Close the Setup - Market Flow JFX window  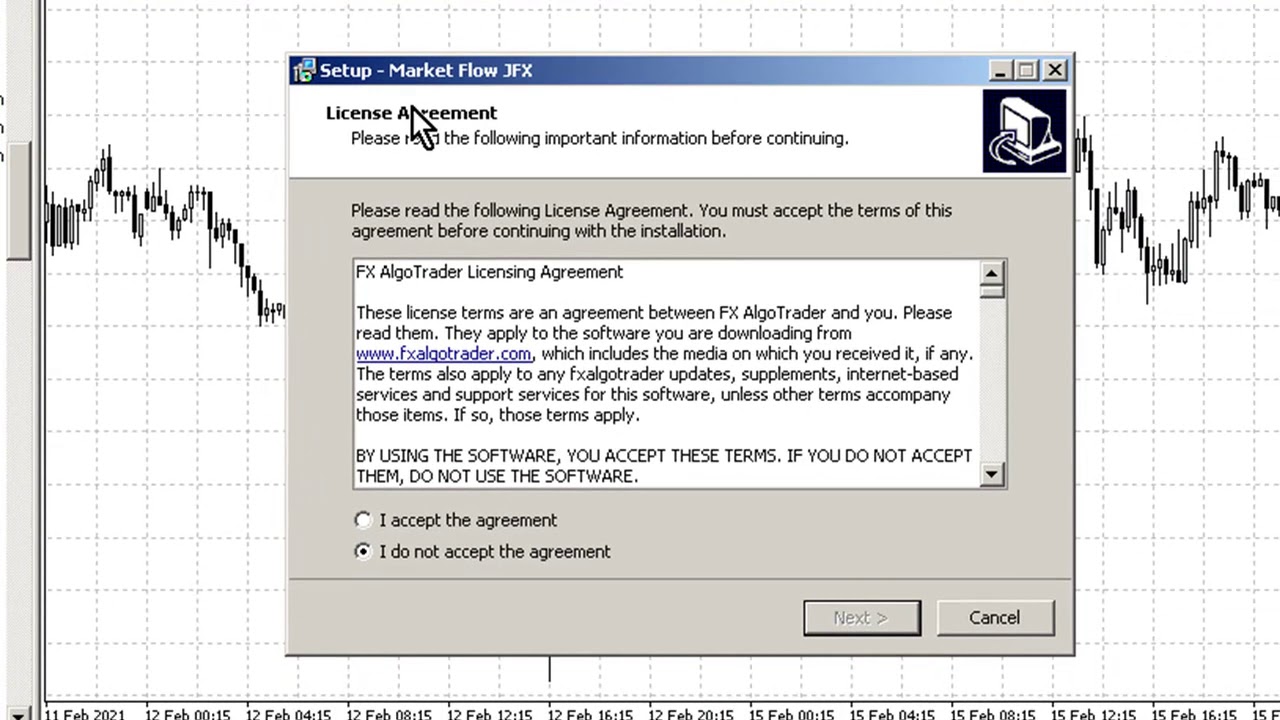[1055, 70]
